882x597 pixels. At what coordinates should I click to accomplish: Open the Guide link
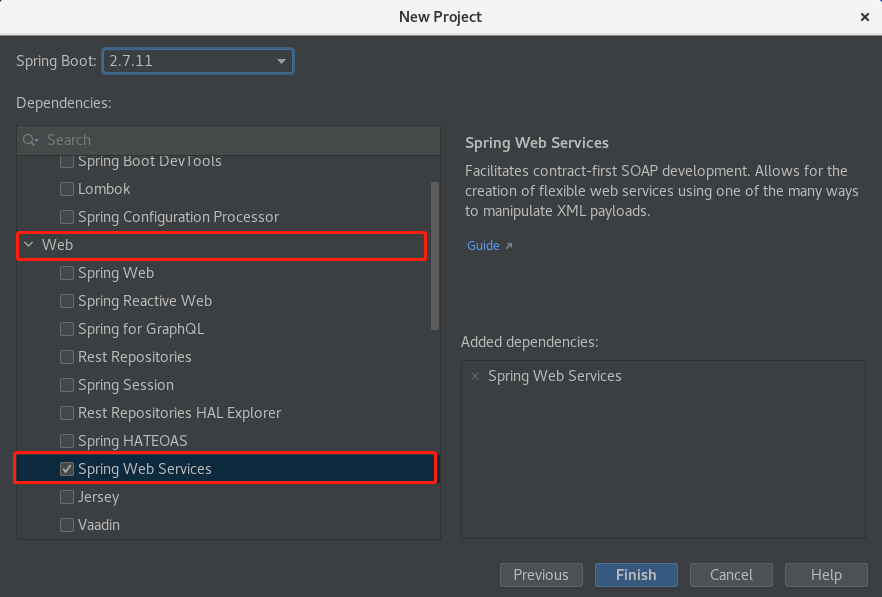click(x=483, y=246)
